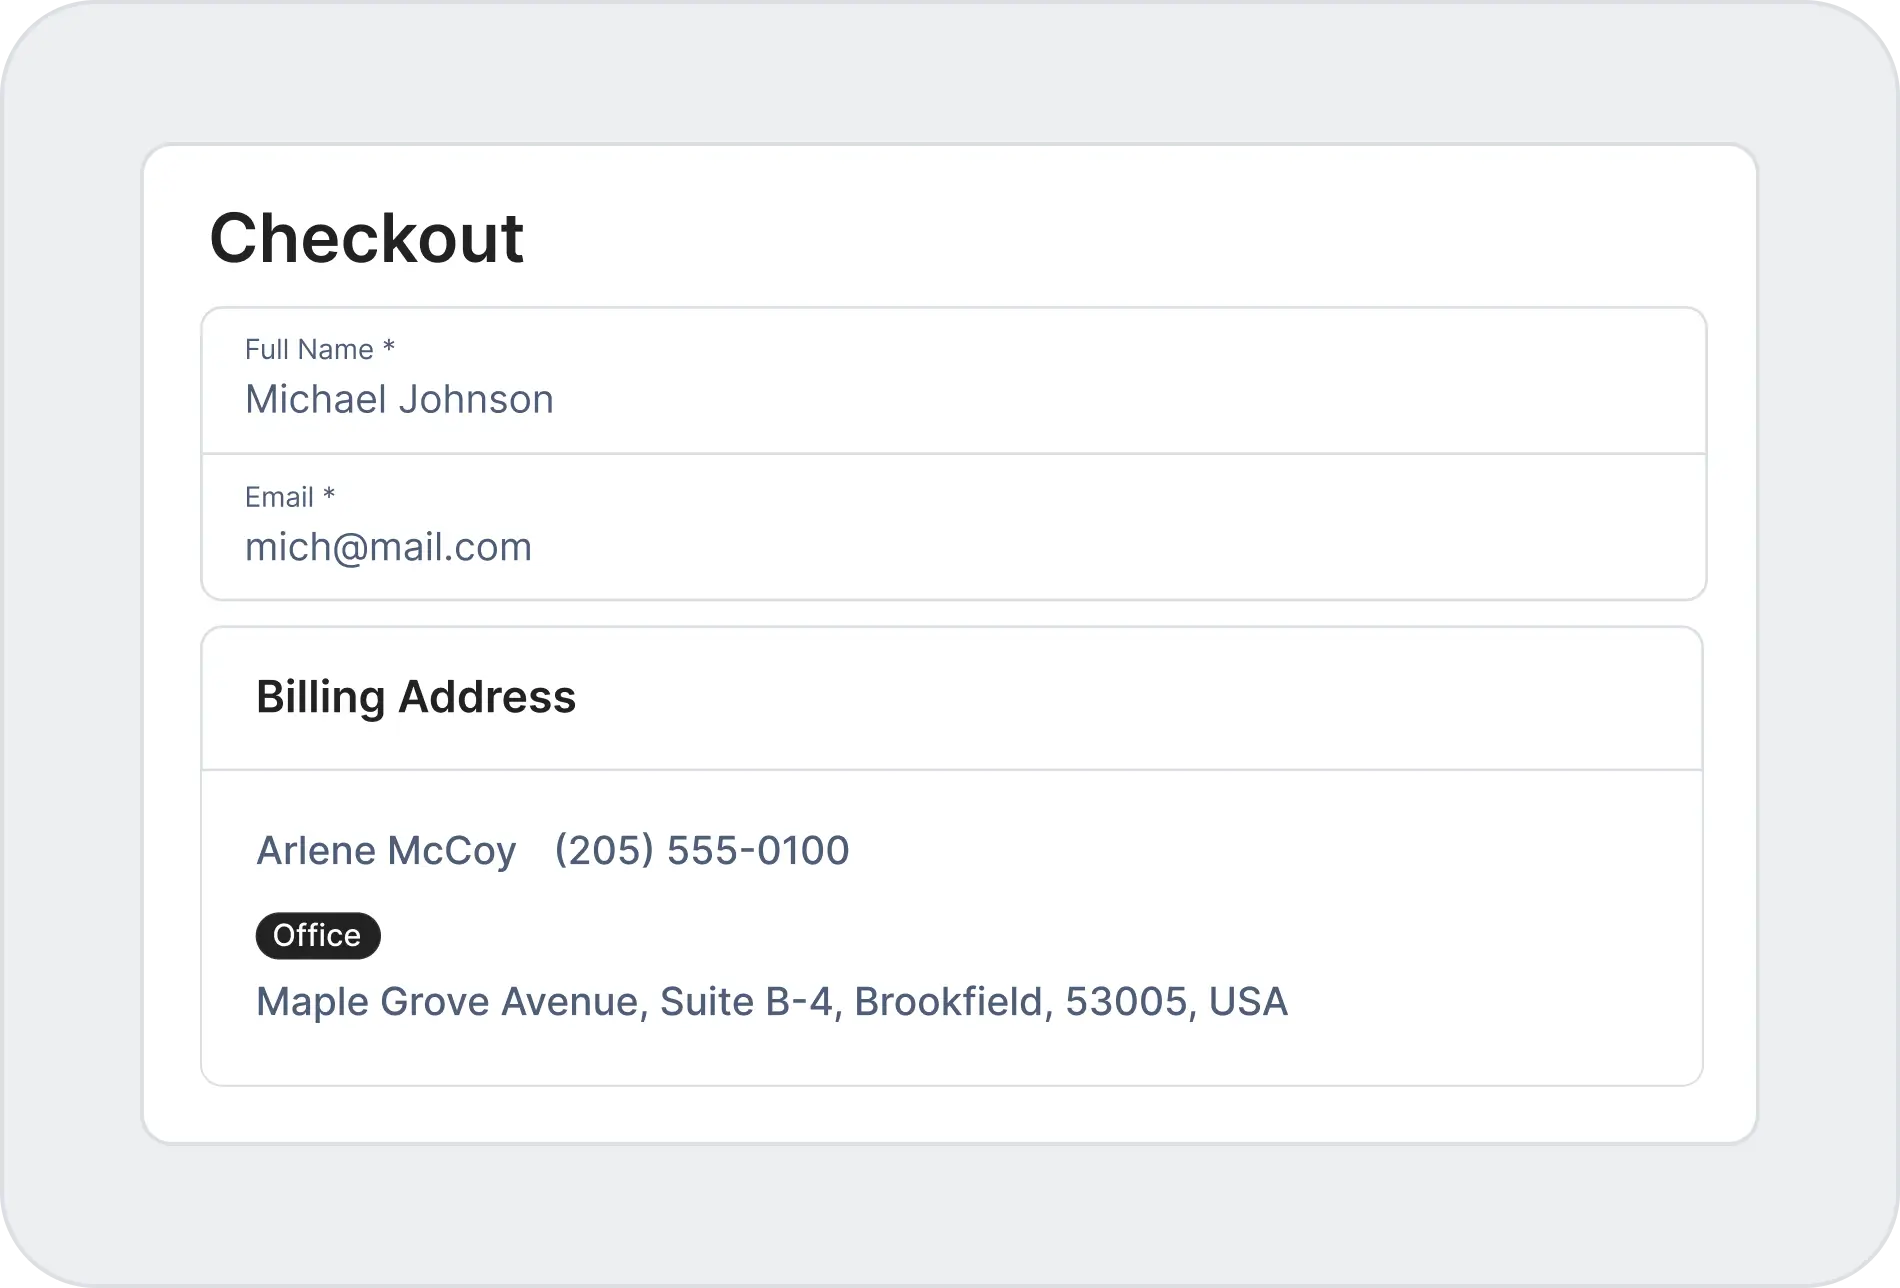Image resolution: width=1900 pixels, height=1288 pixels.
Task: Click USA country in the address
Action: 1248,1002
